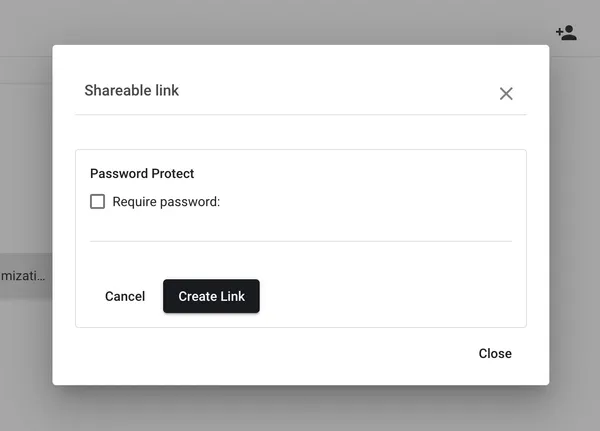Click the Cancel button
This screenshot has height=431, width=600.
[125, 296]
